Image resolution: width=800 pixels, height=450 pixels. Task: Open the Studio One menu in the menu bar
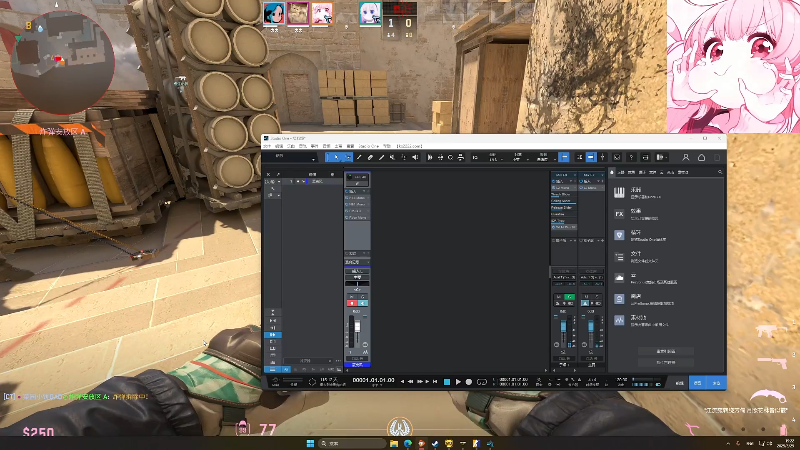pyautogui.click(x=368, y=146)
